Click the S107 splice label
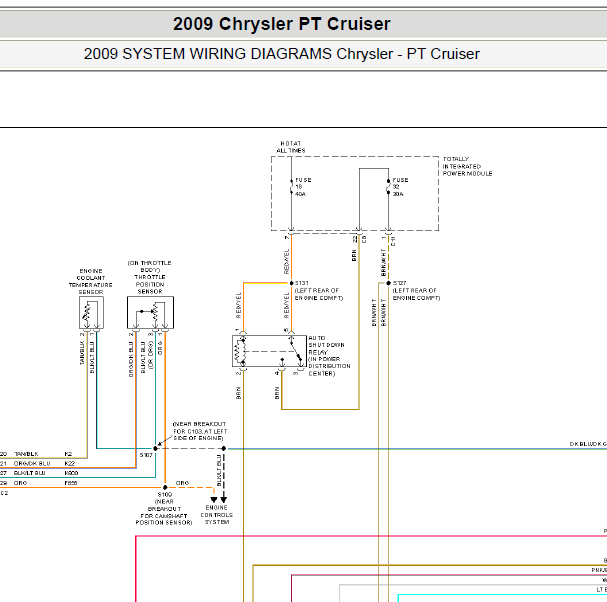 146,455
